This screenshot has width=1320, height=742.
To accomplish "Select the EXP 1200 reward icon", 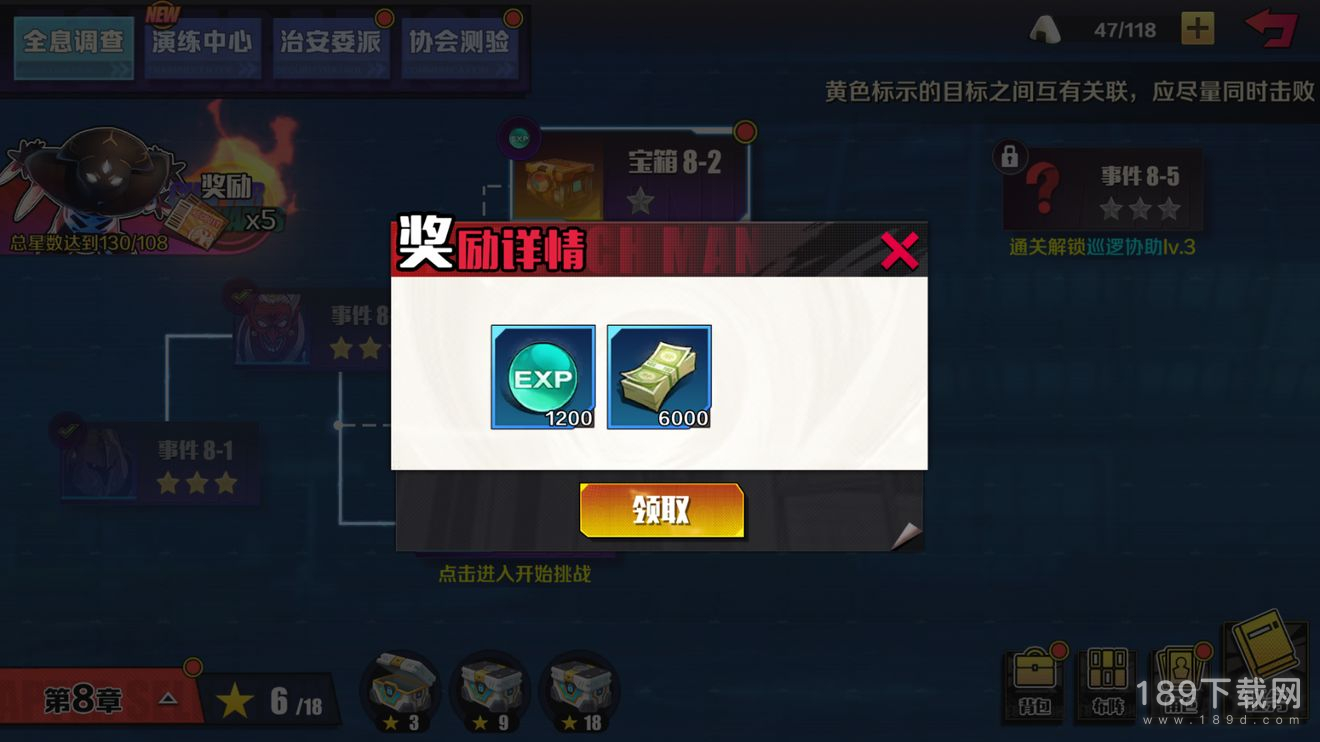I will tap(543, 377).
